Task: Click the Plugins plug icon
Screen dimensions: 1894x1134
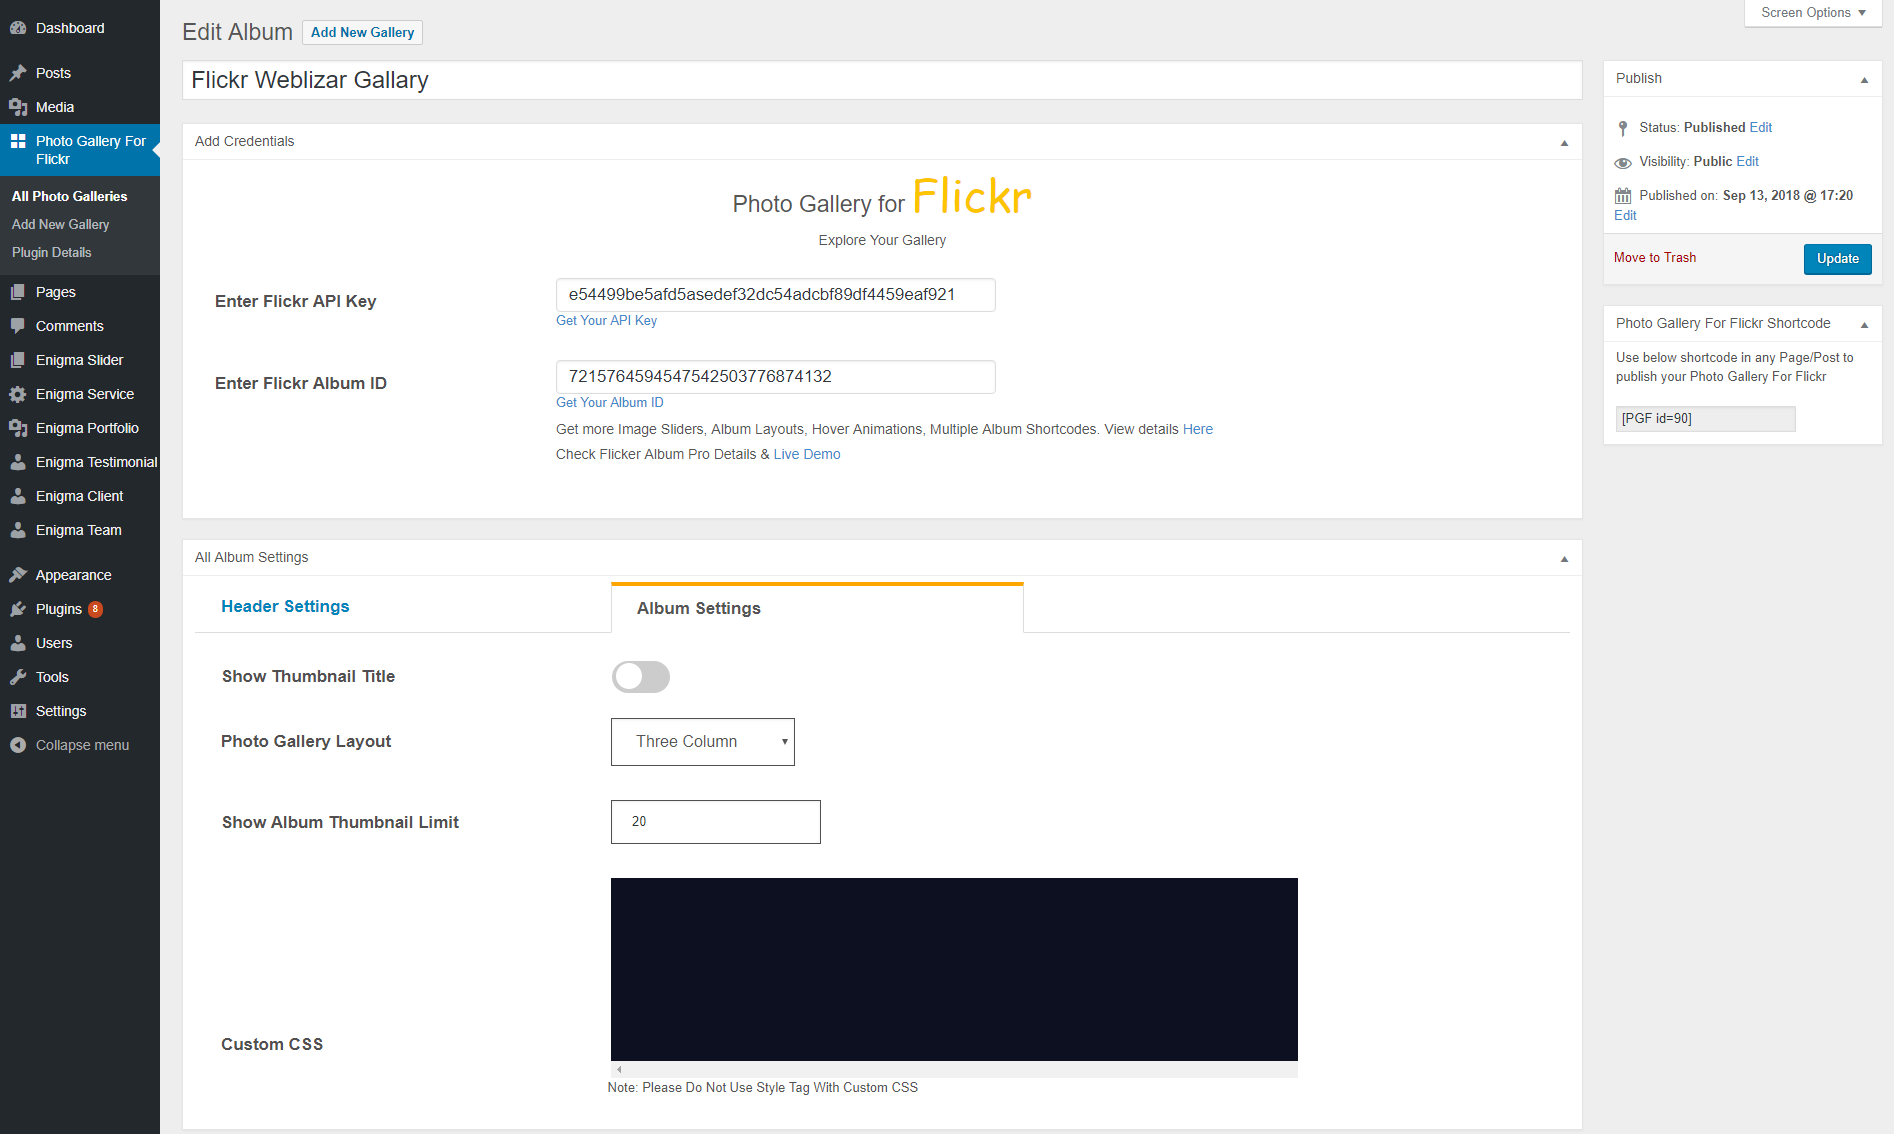Action: coord(18,609)
